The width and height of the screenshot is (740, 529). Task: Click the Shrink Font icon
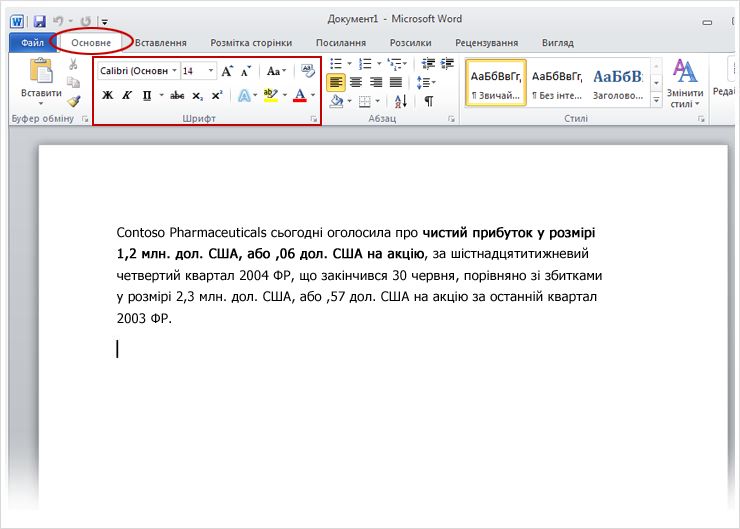pyautogui.click(x=245, y=71)
